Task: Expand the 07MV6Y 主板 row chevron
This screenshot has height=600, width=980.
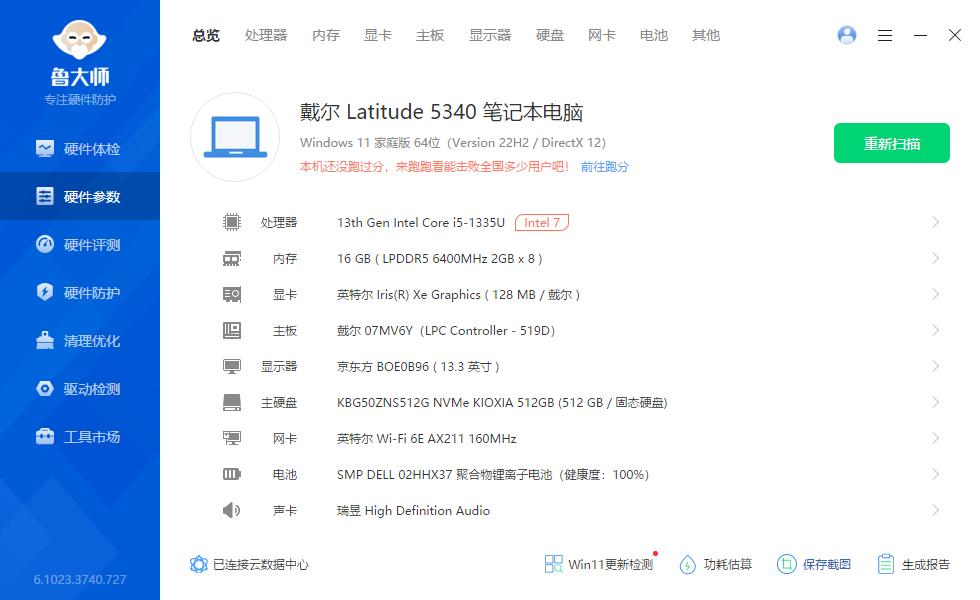Action: [936, 330]
